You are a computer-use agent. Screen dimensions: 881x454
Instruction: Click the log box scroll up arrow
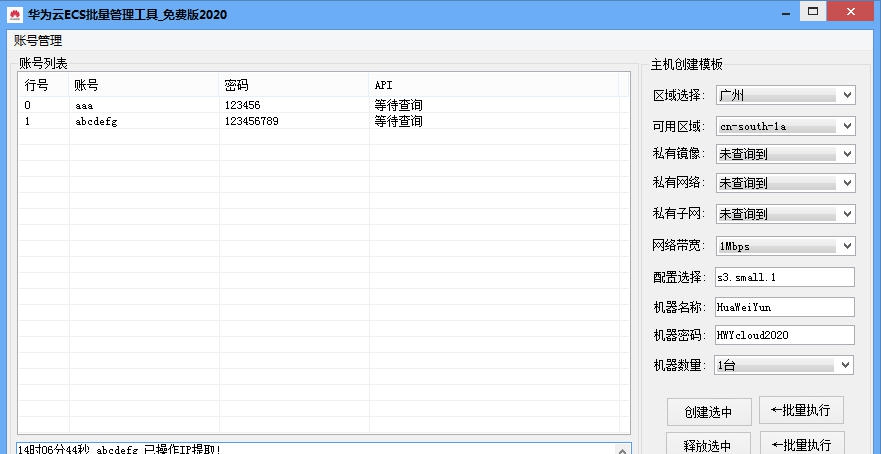tap(622, 450)
